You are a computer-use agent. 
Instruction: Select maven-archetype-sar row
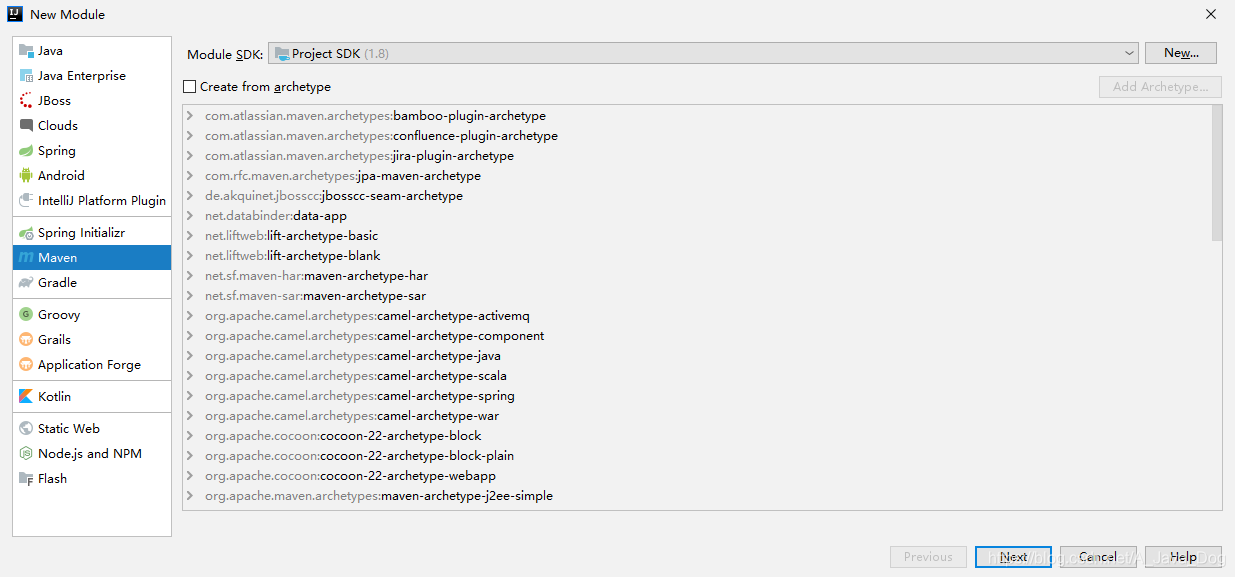[x=696, y=296]
